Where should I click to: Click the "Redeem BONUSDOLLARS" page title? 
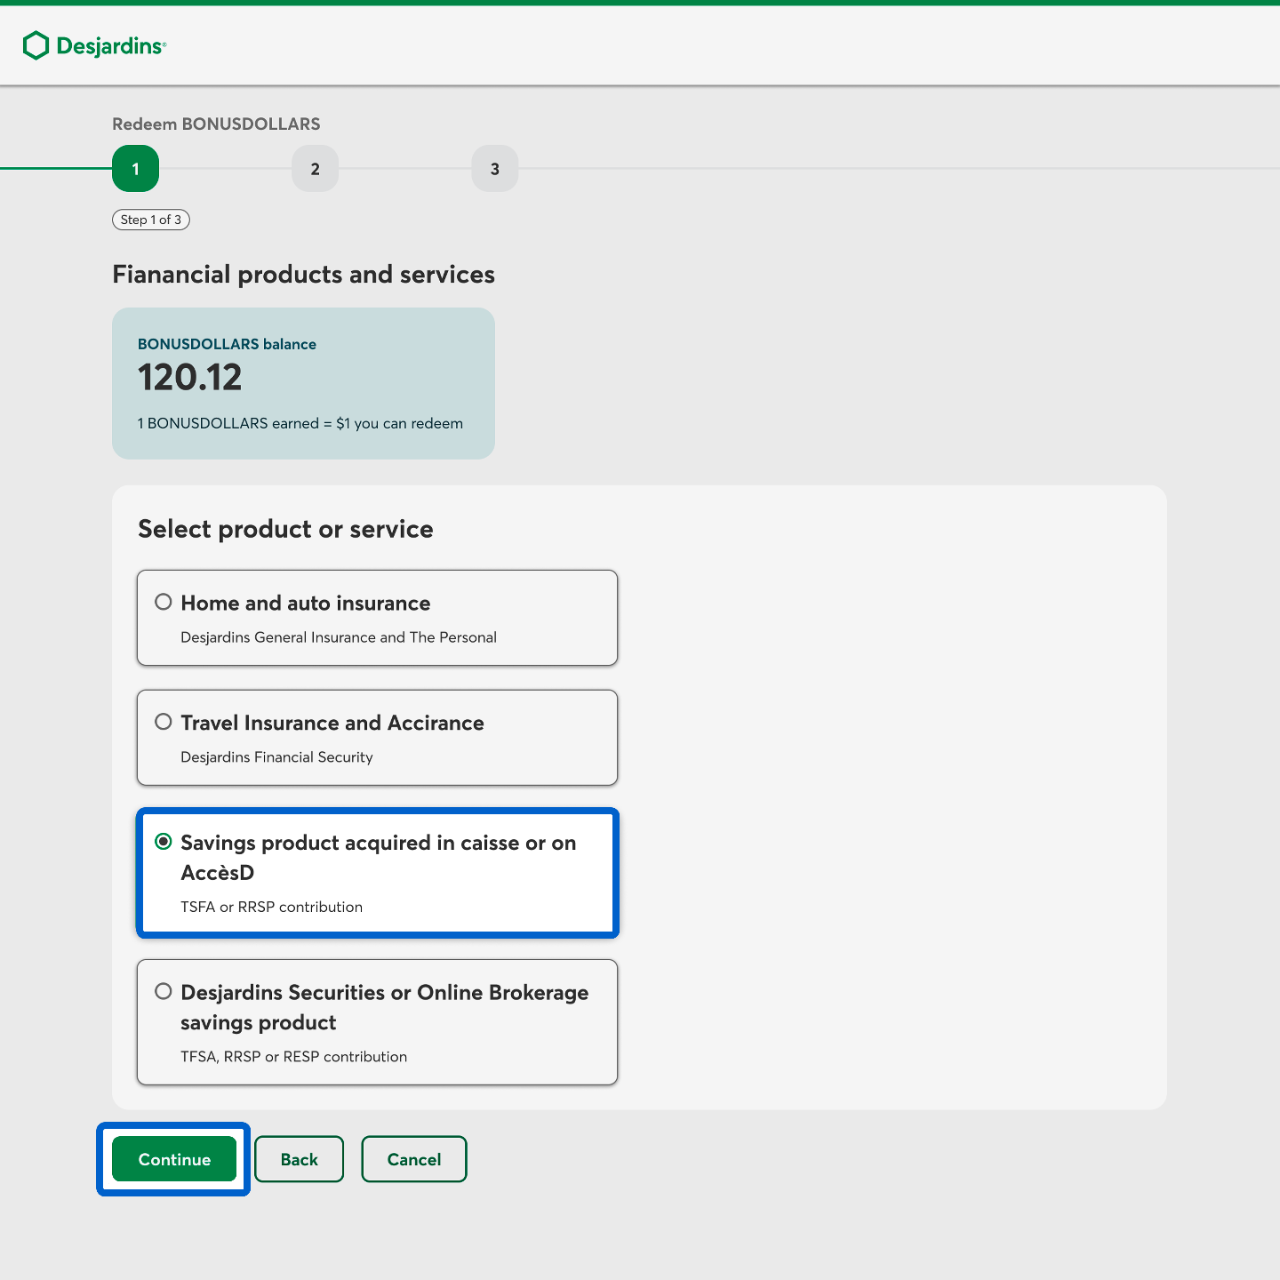tap(216, 124)
